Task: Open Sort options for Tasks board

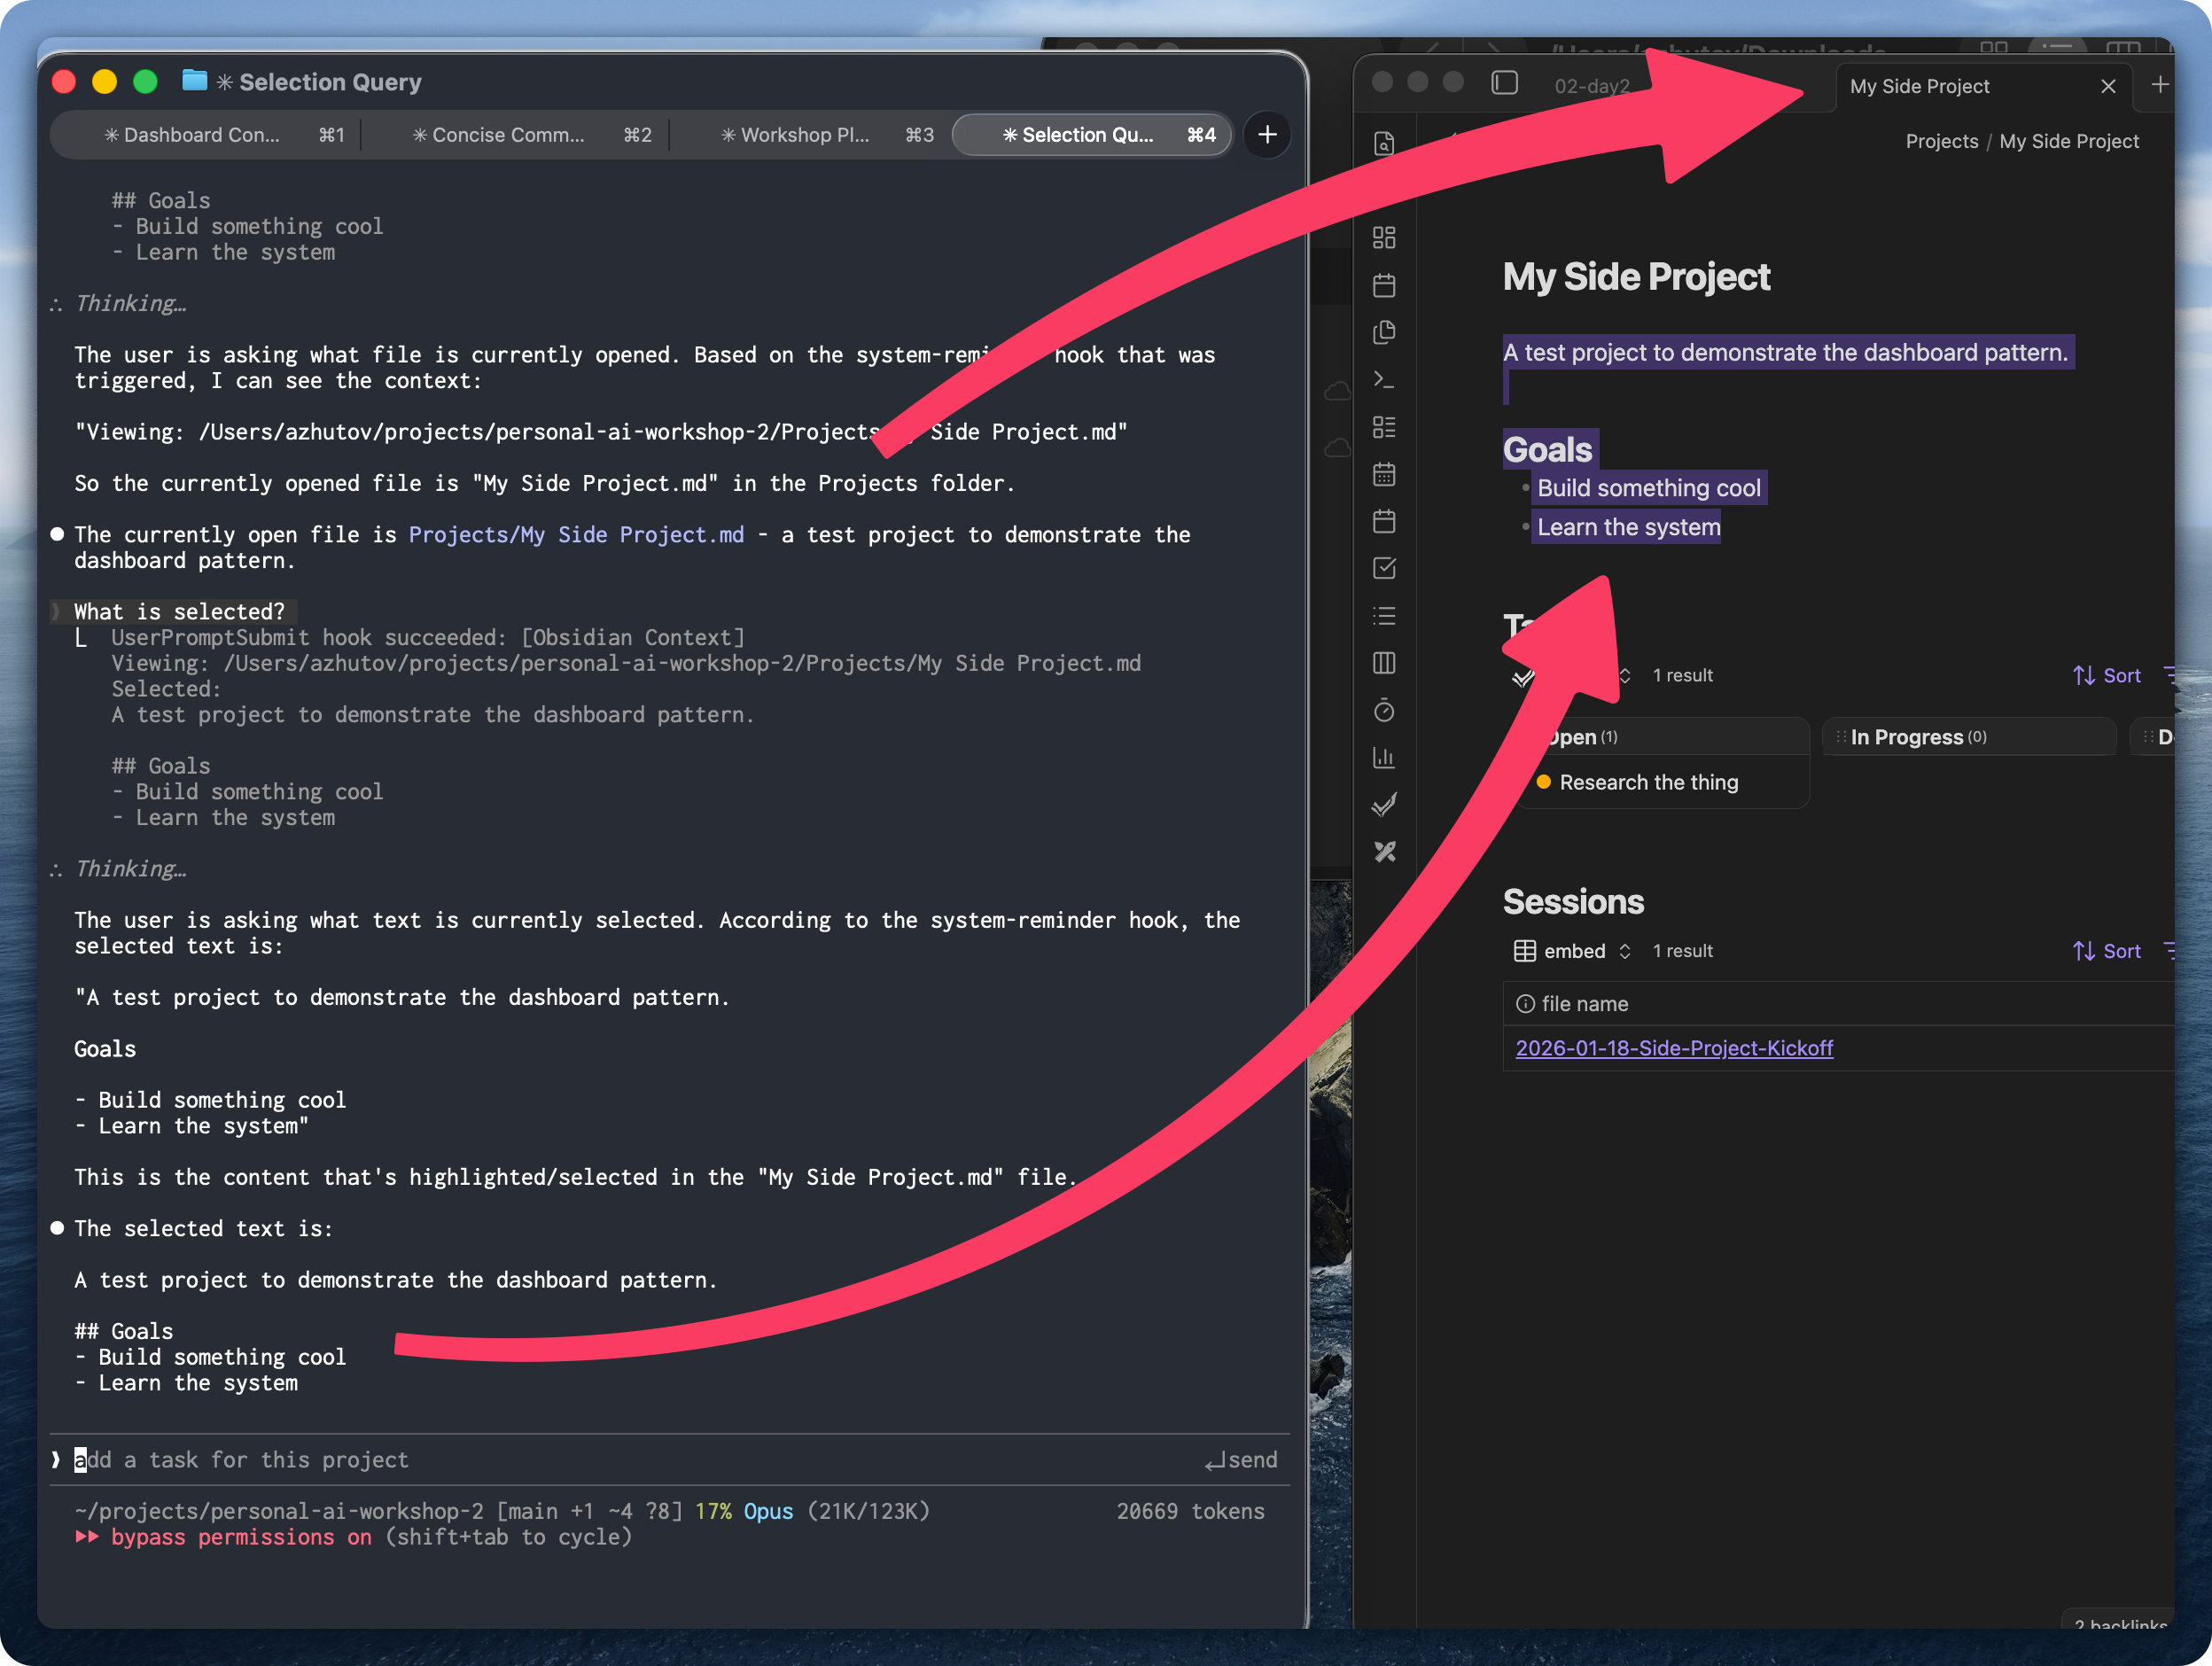Action: 2107,676
